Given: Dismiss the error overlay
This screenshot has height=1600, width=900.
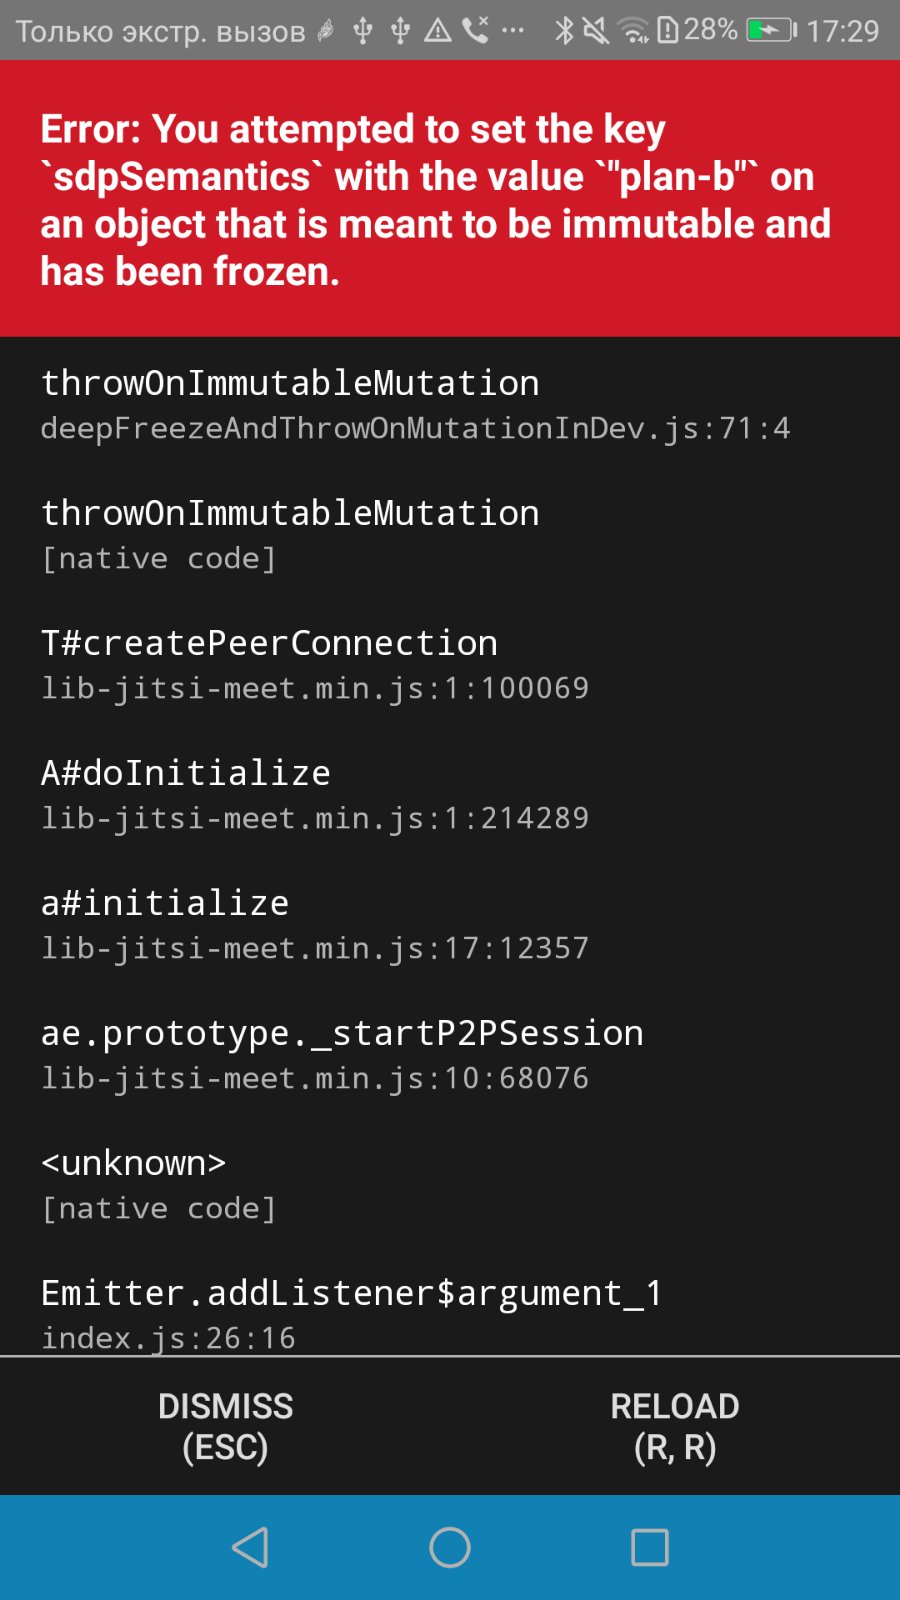Looking at the screenshot, I should (225, 1425).
